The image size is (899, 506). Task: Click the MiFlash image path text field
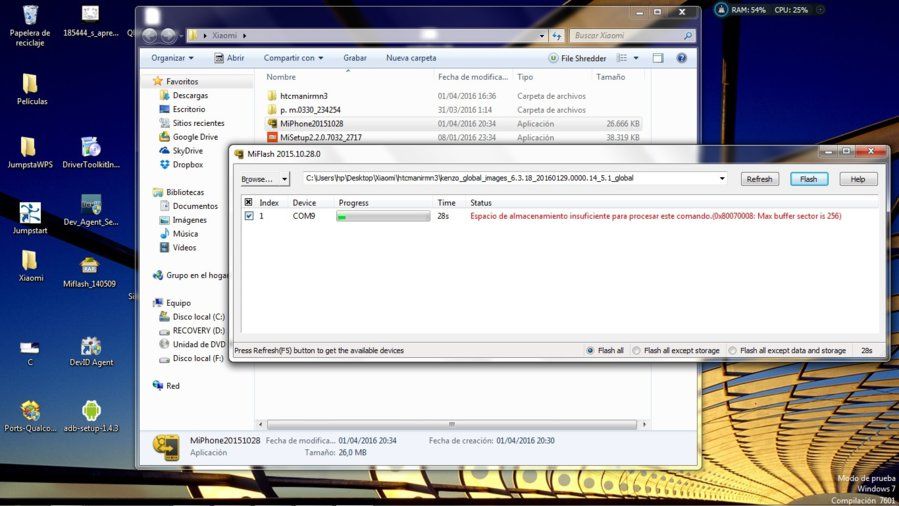point(509,178)
